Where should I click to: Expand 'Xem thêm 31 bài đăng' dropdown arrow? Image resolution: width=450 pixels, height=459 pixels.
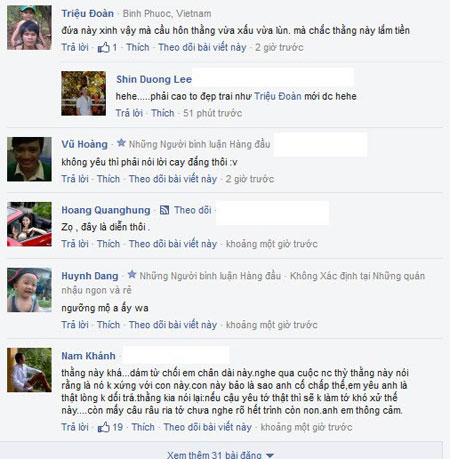point(270,455)
